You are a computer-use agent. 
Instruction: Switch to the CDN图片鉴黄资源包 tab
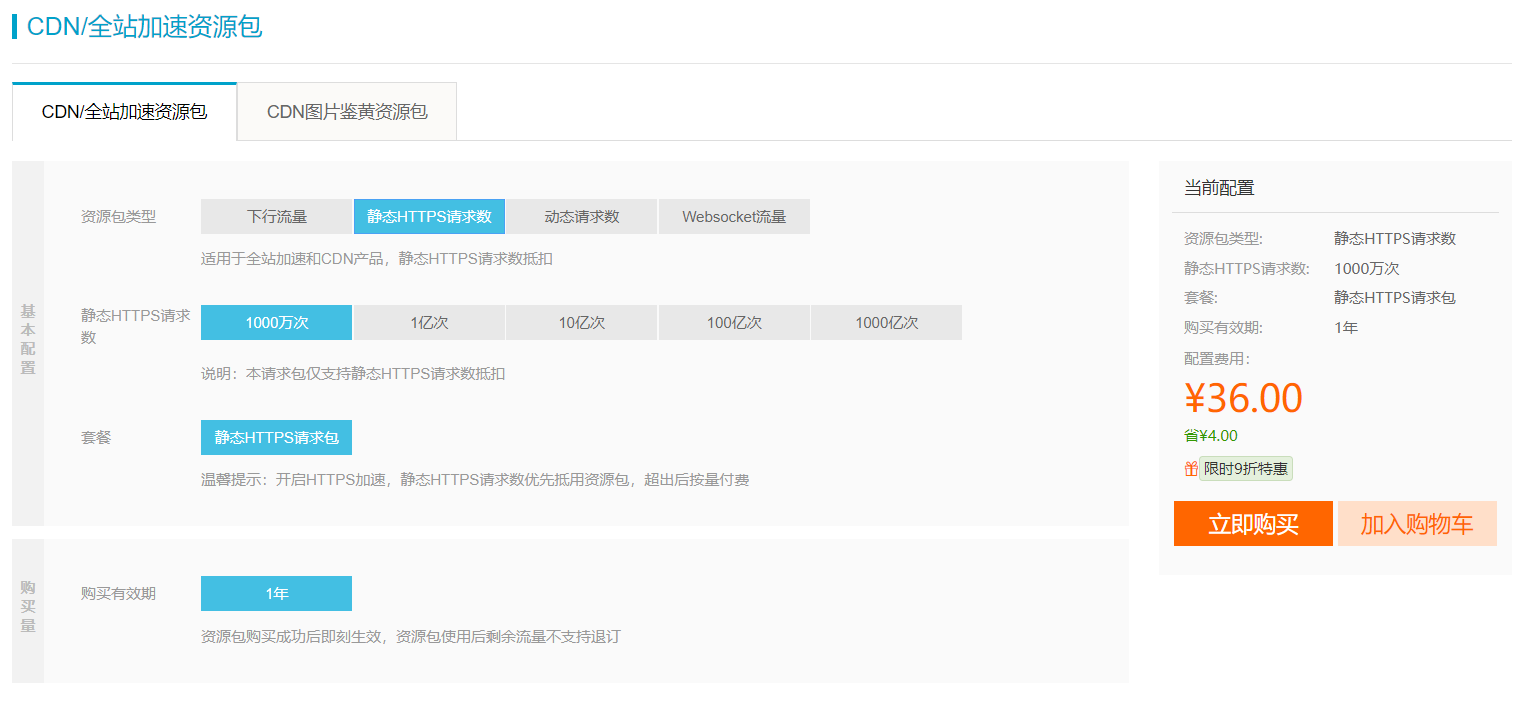[347, 112]
